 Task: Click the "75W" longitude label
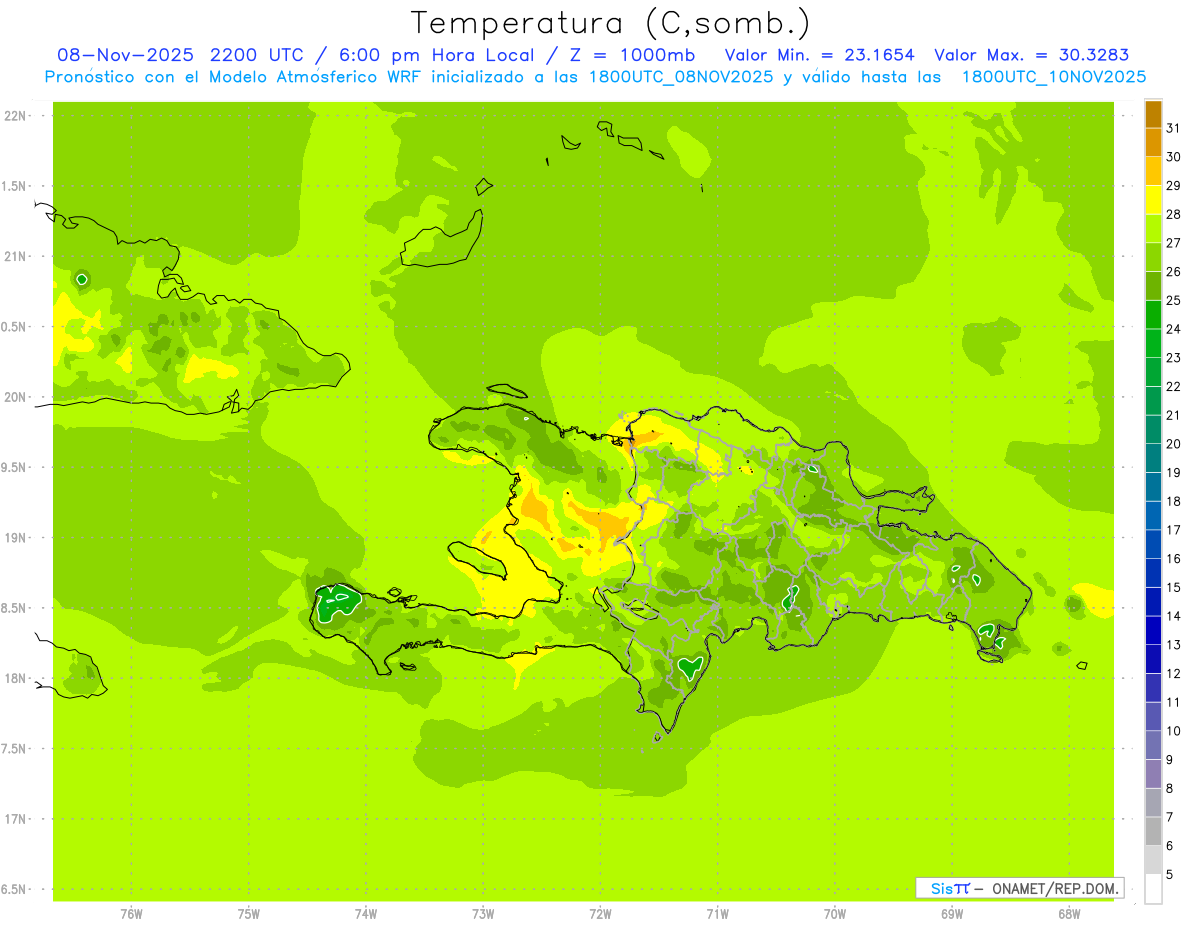coord(249,913)
